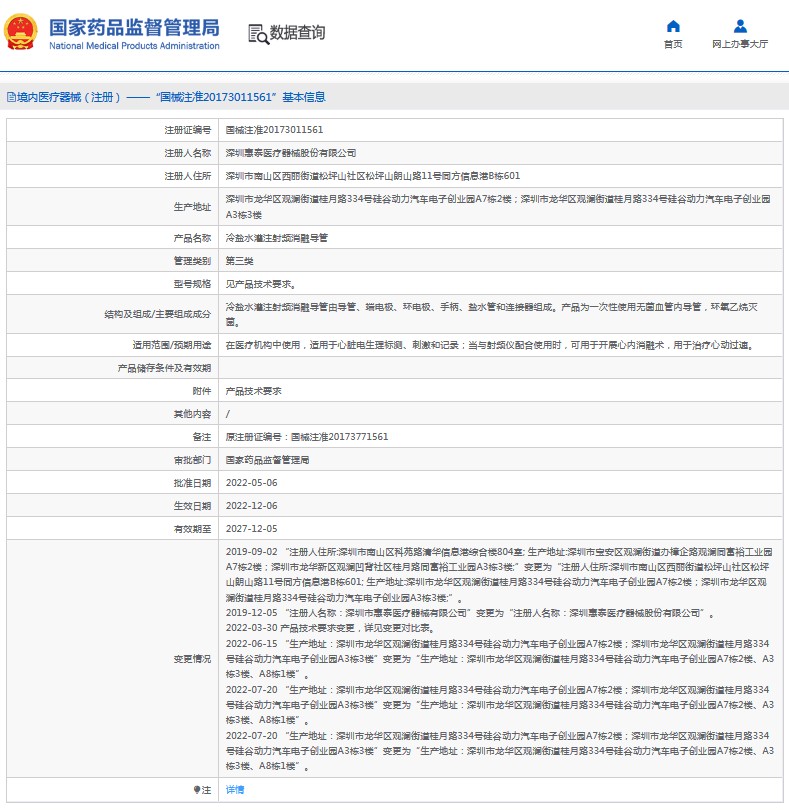The height and width of the screenshot is (810, 789).
Task: Select the 2022-06-15 production address change entry
Action: (500, 659)
